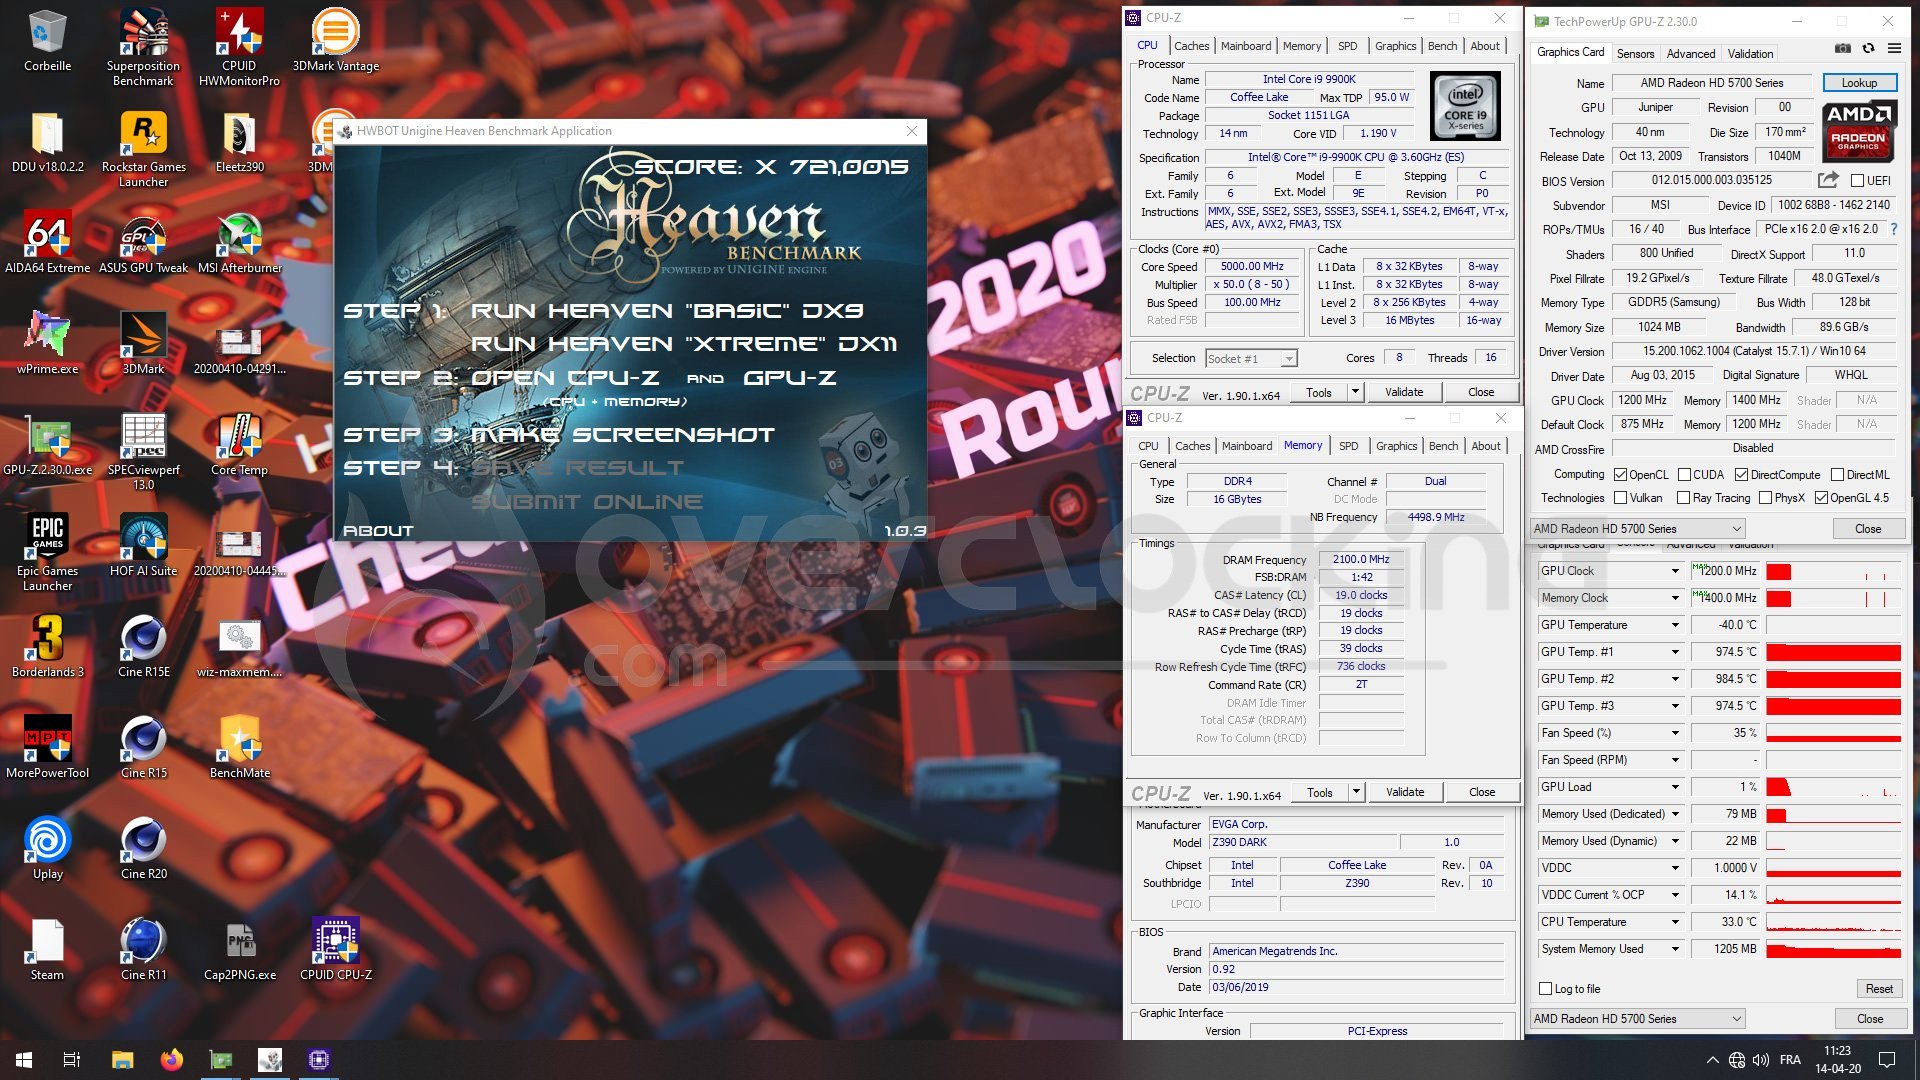Viewport: 1920px width, 1080px height.
Task: Open the Sensors tab in GPU-Z
Action: pyautogui.click(x=1635, y=54)
